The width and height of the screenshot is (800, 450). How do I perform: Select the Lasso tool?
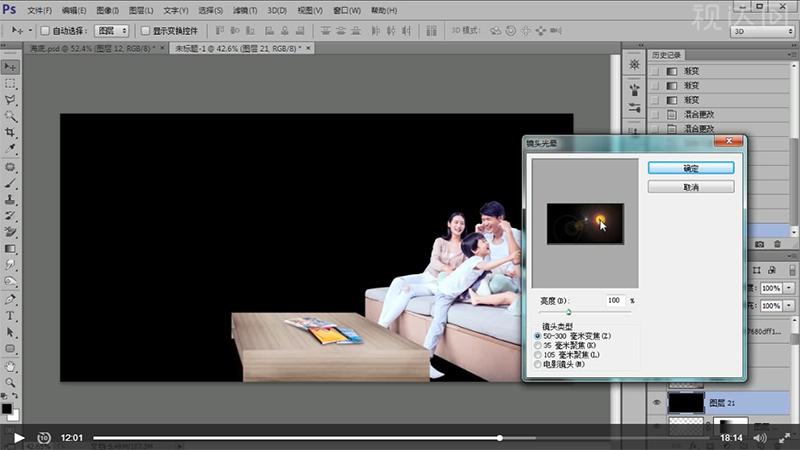(x=10, y=100)
